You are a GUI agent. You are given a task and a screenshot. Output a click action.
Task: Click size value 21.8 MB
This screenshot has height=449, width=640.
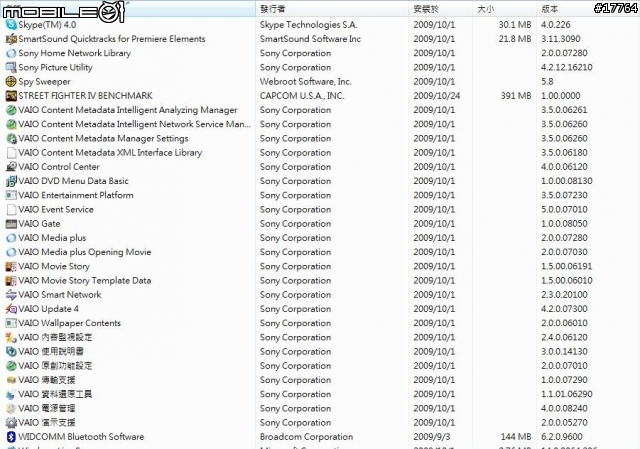coord(515,39)
